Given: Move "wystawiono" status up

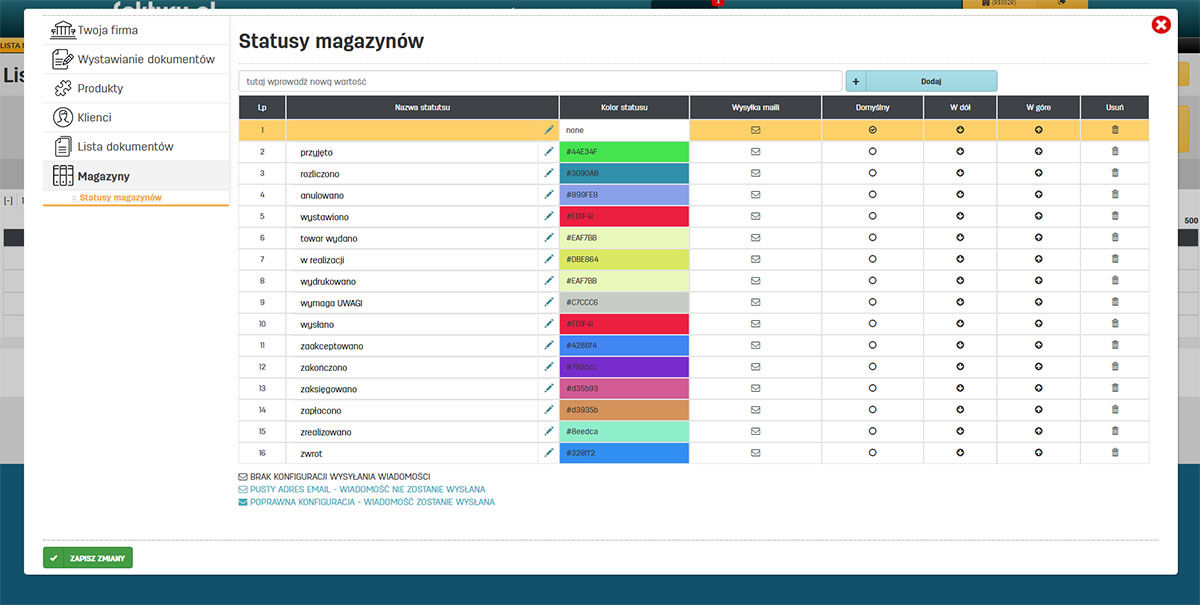Looking at the screenshot, I should (x=1037, y=215).
